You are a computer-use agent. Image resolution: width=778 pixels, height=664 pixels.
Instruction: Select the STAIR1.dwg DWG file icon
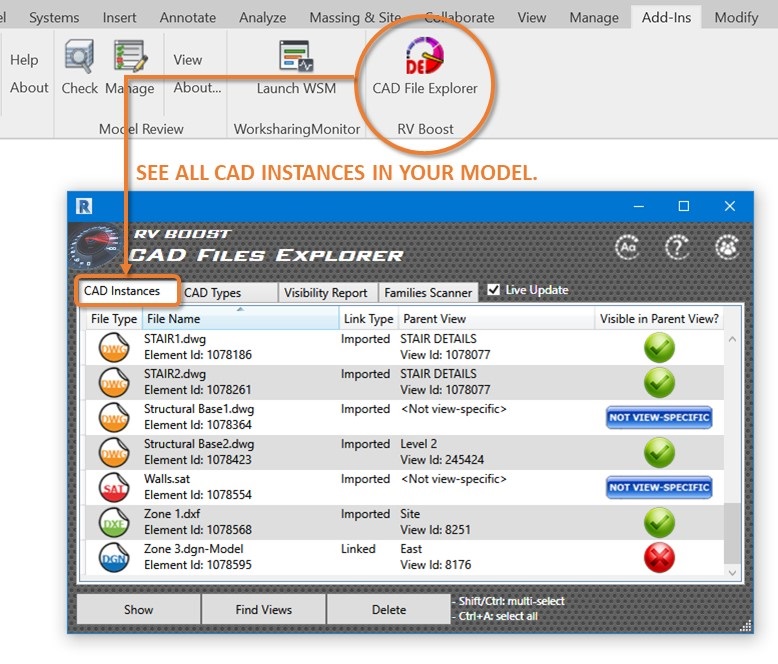(x=114, y=347)
